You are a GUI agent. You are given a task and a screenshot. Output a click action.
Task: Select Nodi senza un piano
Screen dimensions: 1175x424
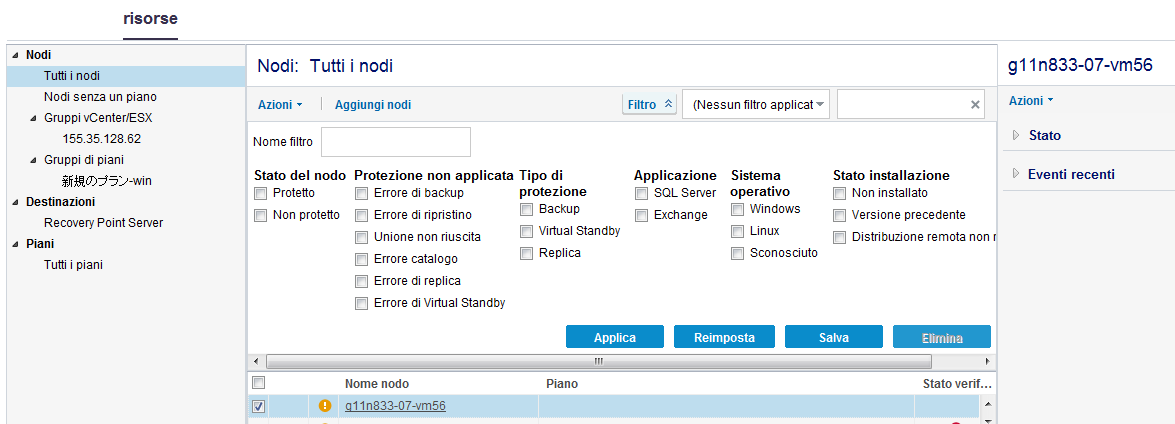(x=100, y=97)
